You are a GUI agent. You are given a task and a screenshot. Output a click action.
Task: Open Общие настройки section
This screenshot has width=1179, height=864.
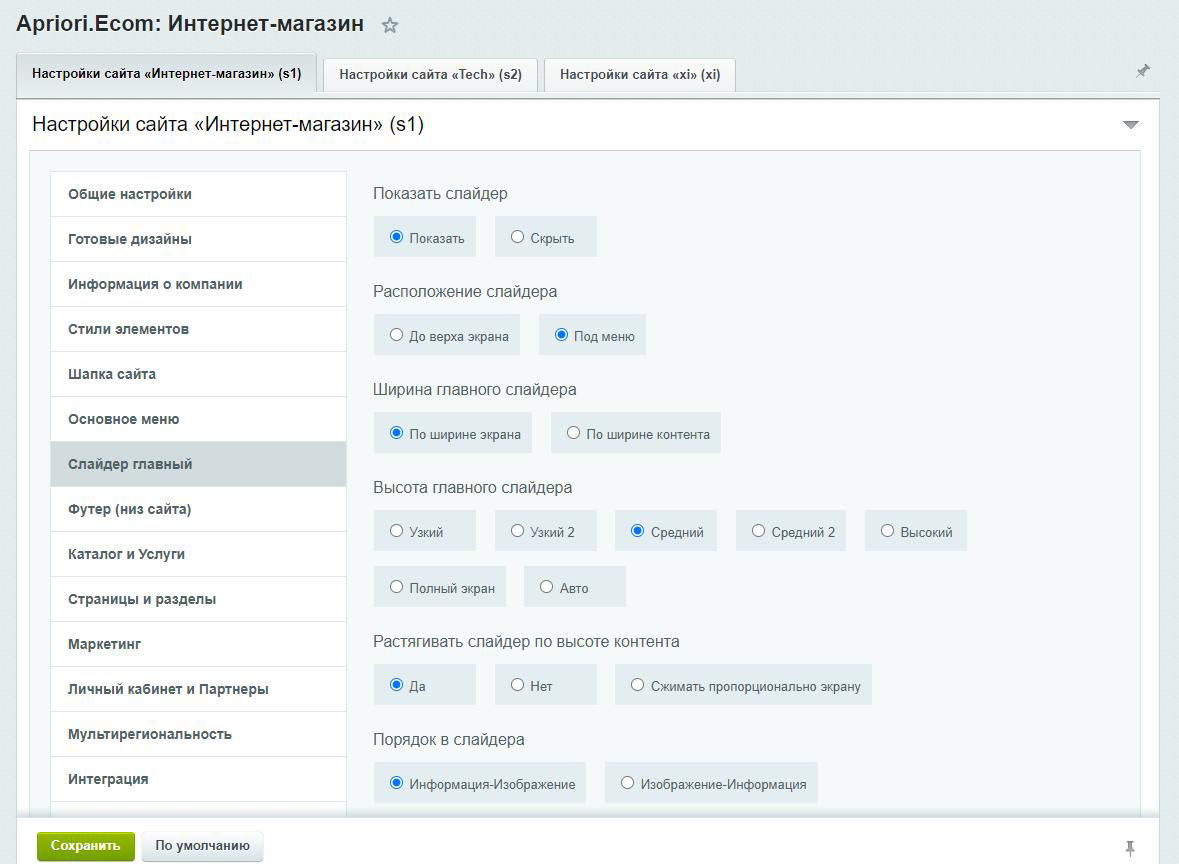(199, 194)
